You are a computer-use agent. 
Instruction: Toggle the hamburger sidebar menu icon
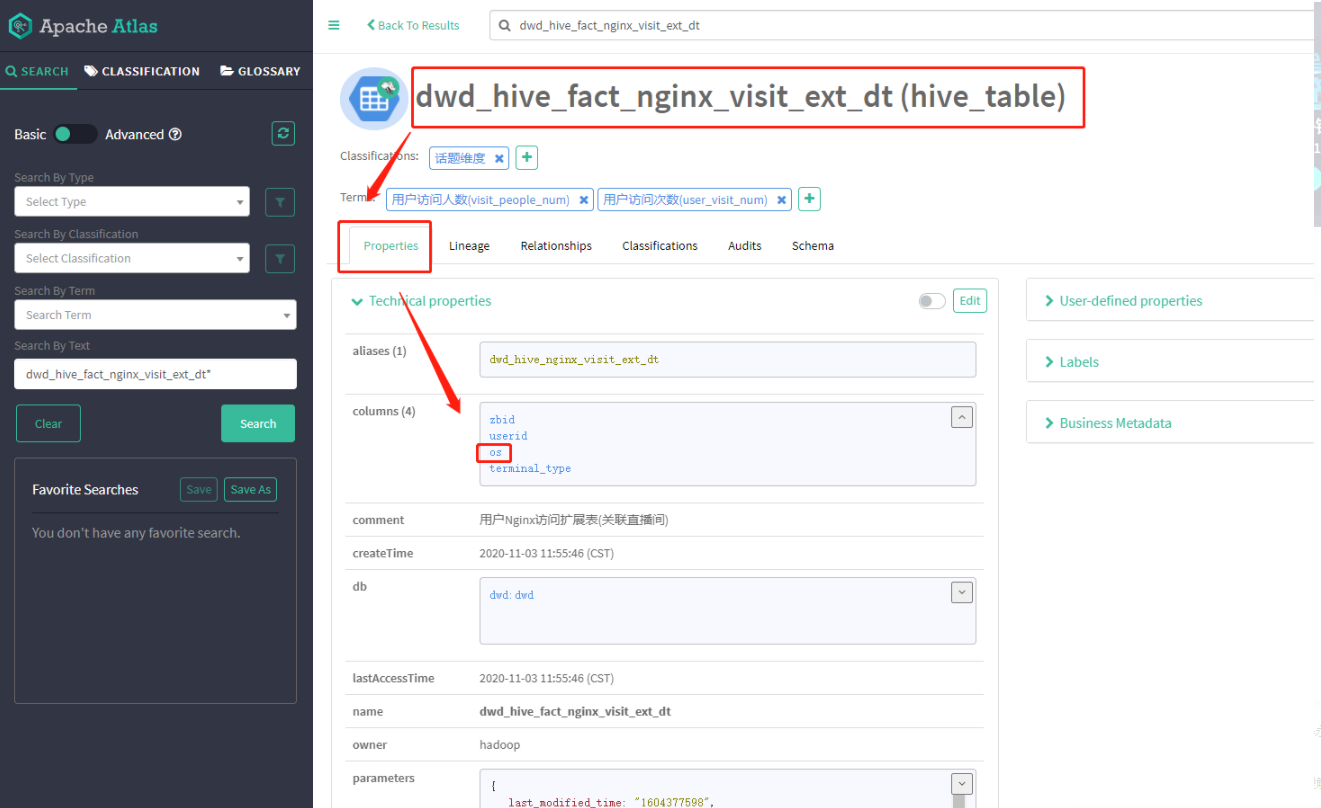pyautogui.click(x=334, y=25)
